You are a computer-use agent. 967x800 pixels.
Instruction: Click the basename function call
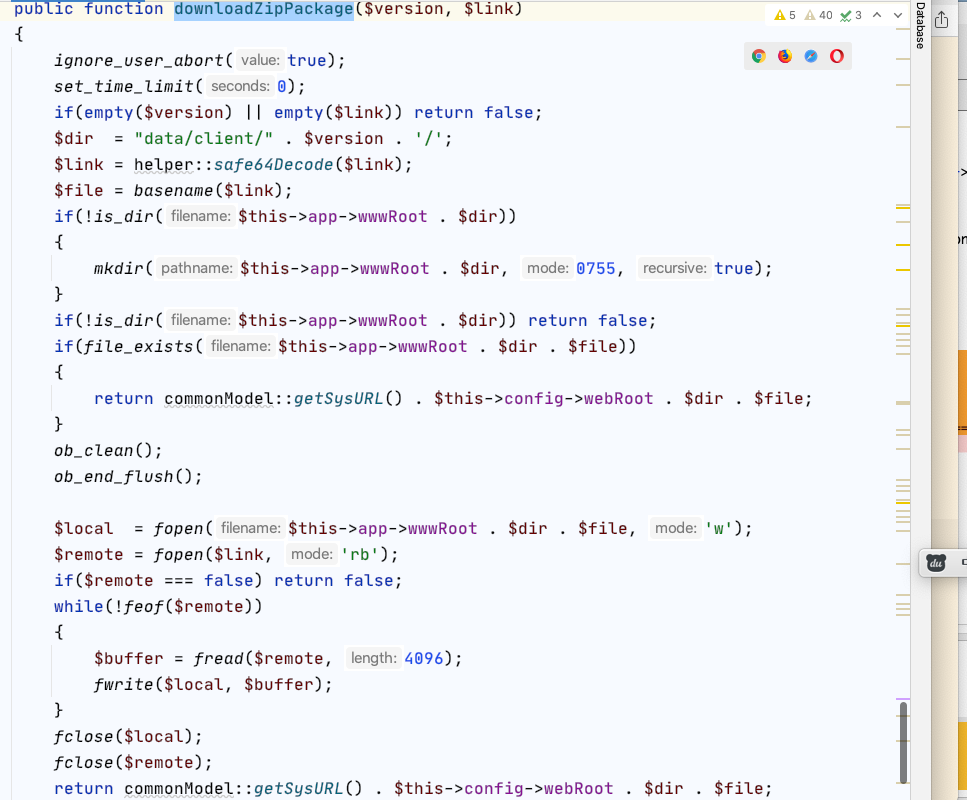click(174, 191)
